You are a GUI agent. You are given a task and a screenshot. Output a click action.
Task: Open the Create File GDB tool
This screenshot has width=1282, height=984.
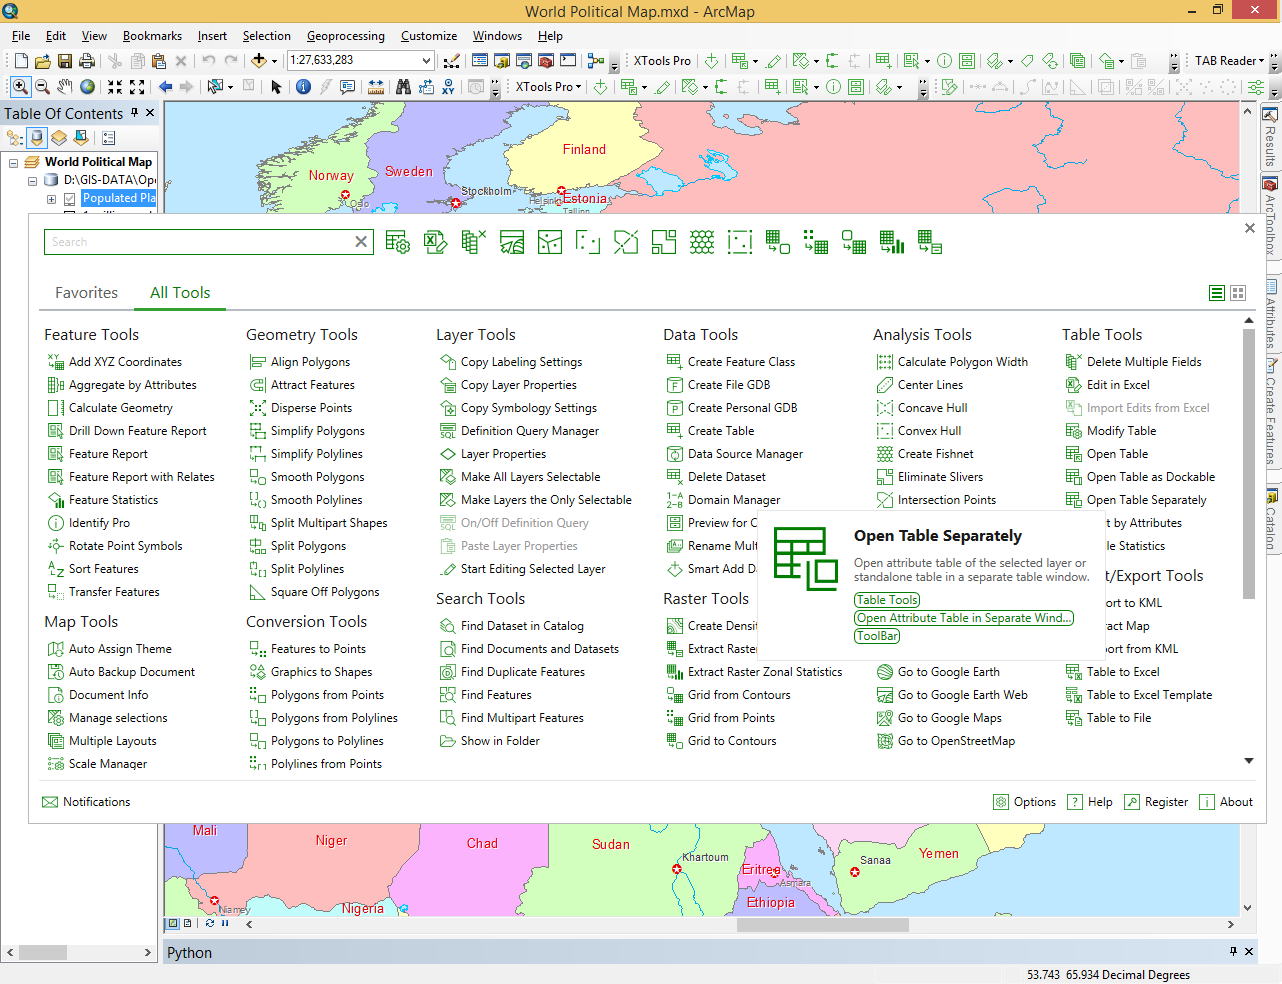718,385
